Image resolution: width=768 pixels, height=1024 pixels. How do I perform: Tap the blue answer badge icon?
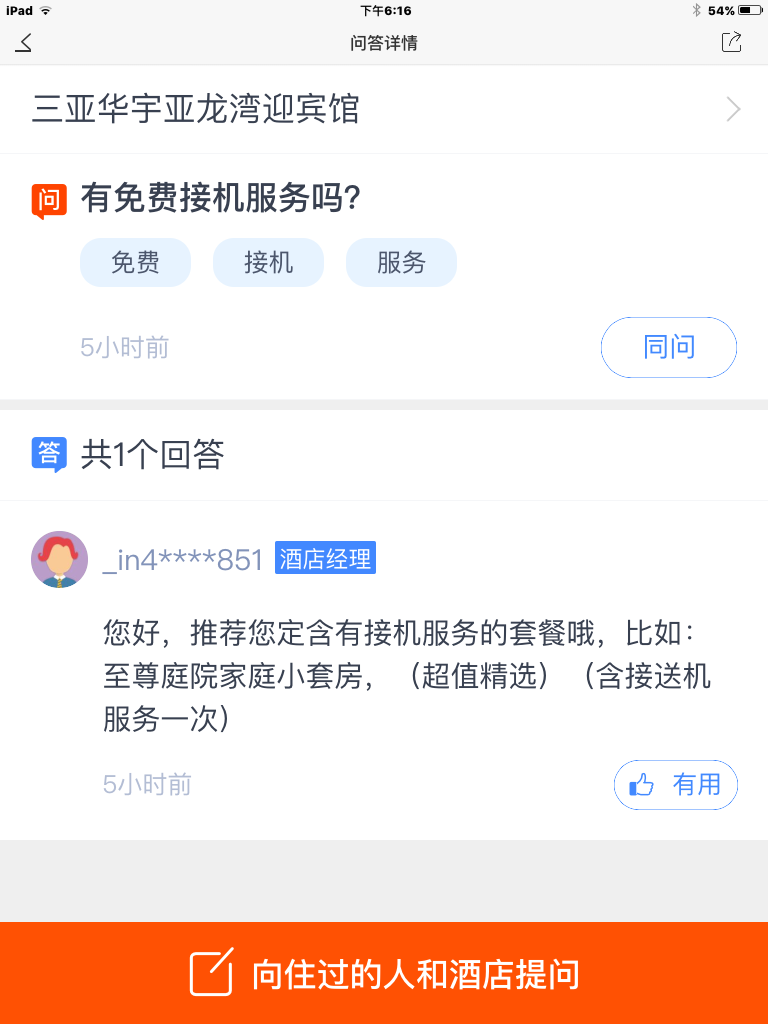coord(48,454)
